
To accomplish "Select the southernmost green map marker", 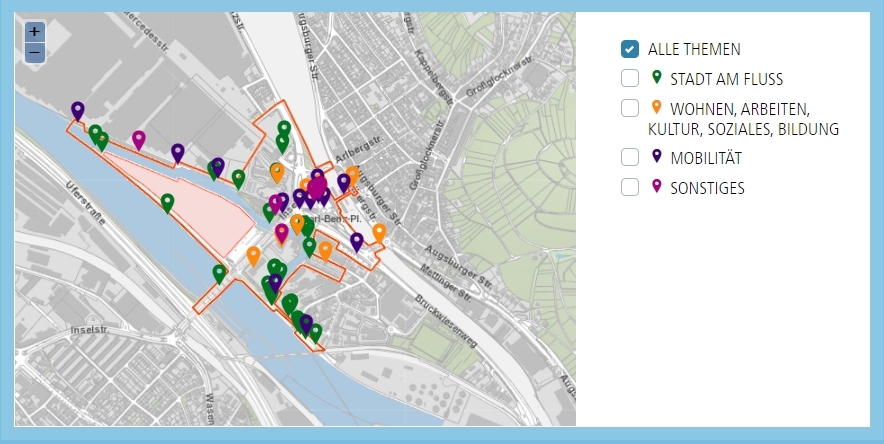I will (x=315, y=332).
